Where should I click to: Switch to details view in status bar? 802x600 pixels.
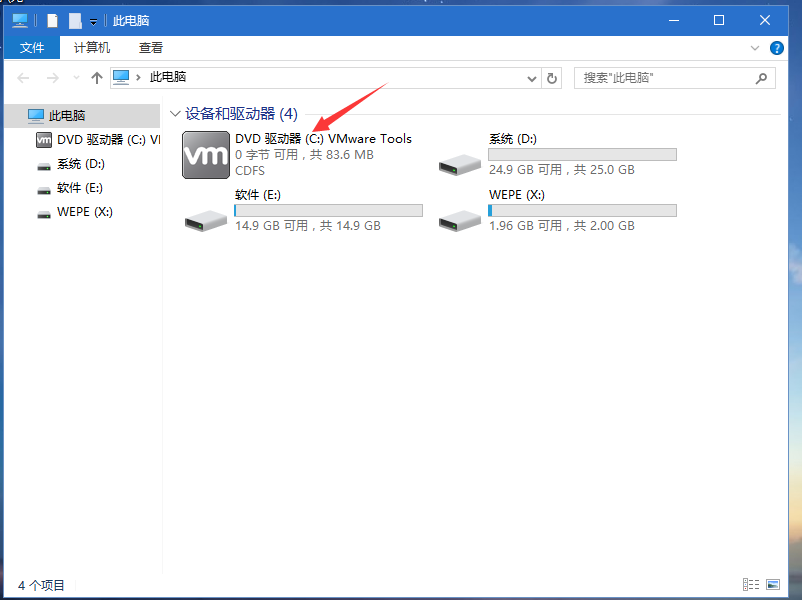point(750,584)
